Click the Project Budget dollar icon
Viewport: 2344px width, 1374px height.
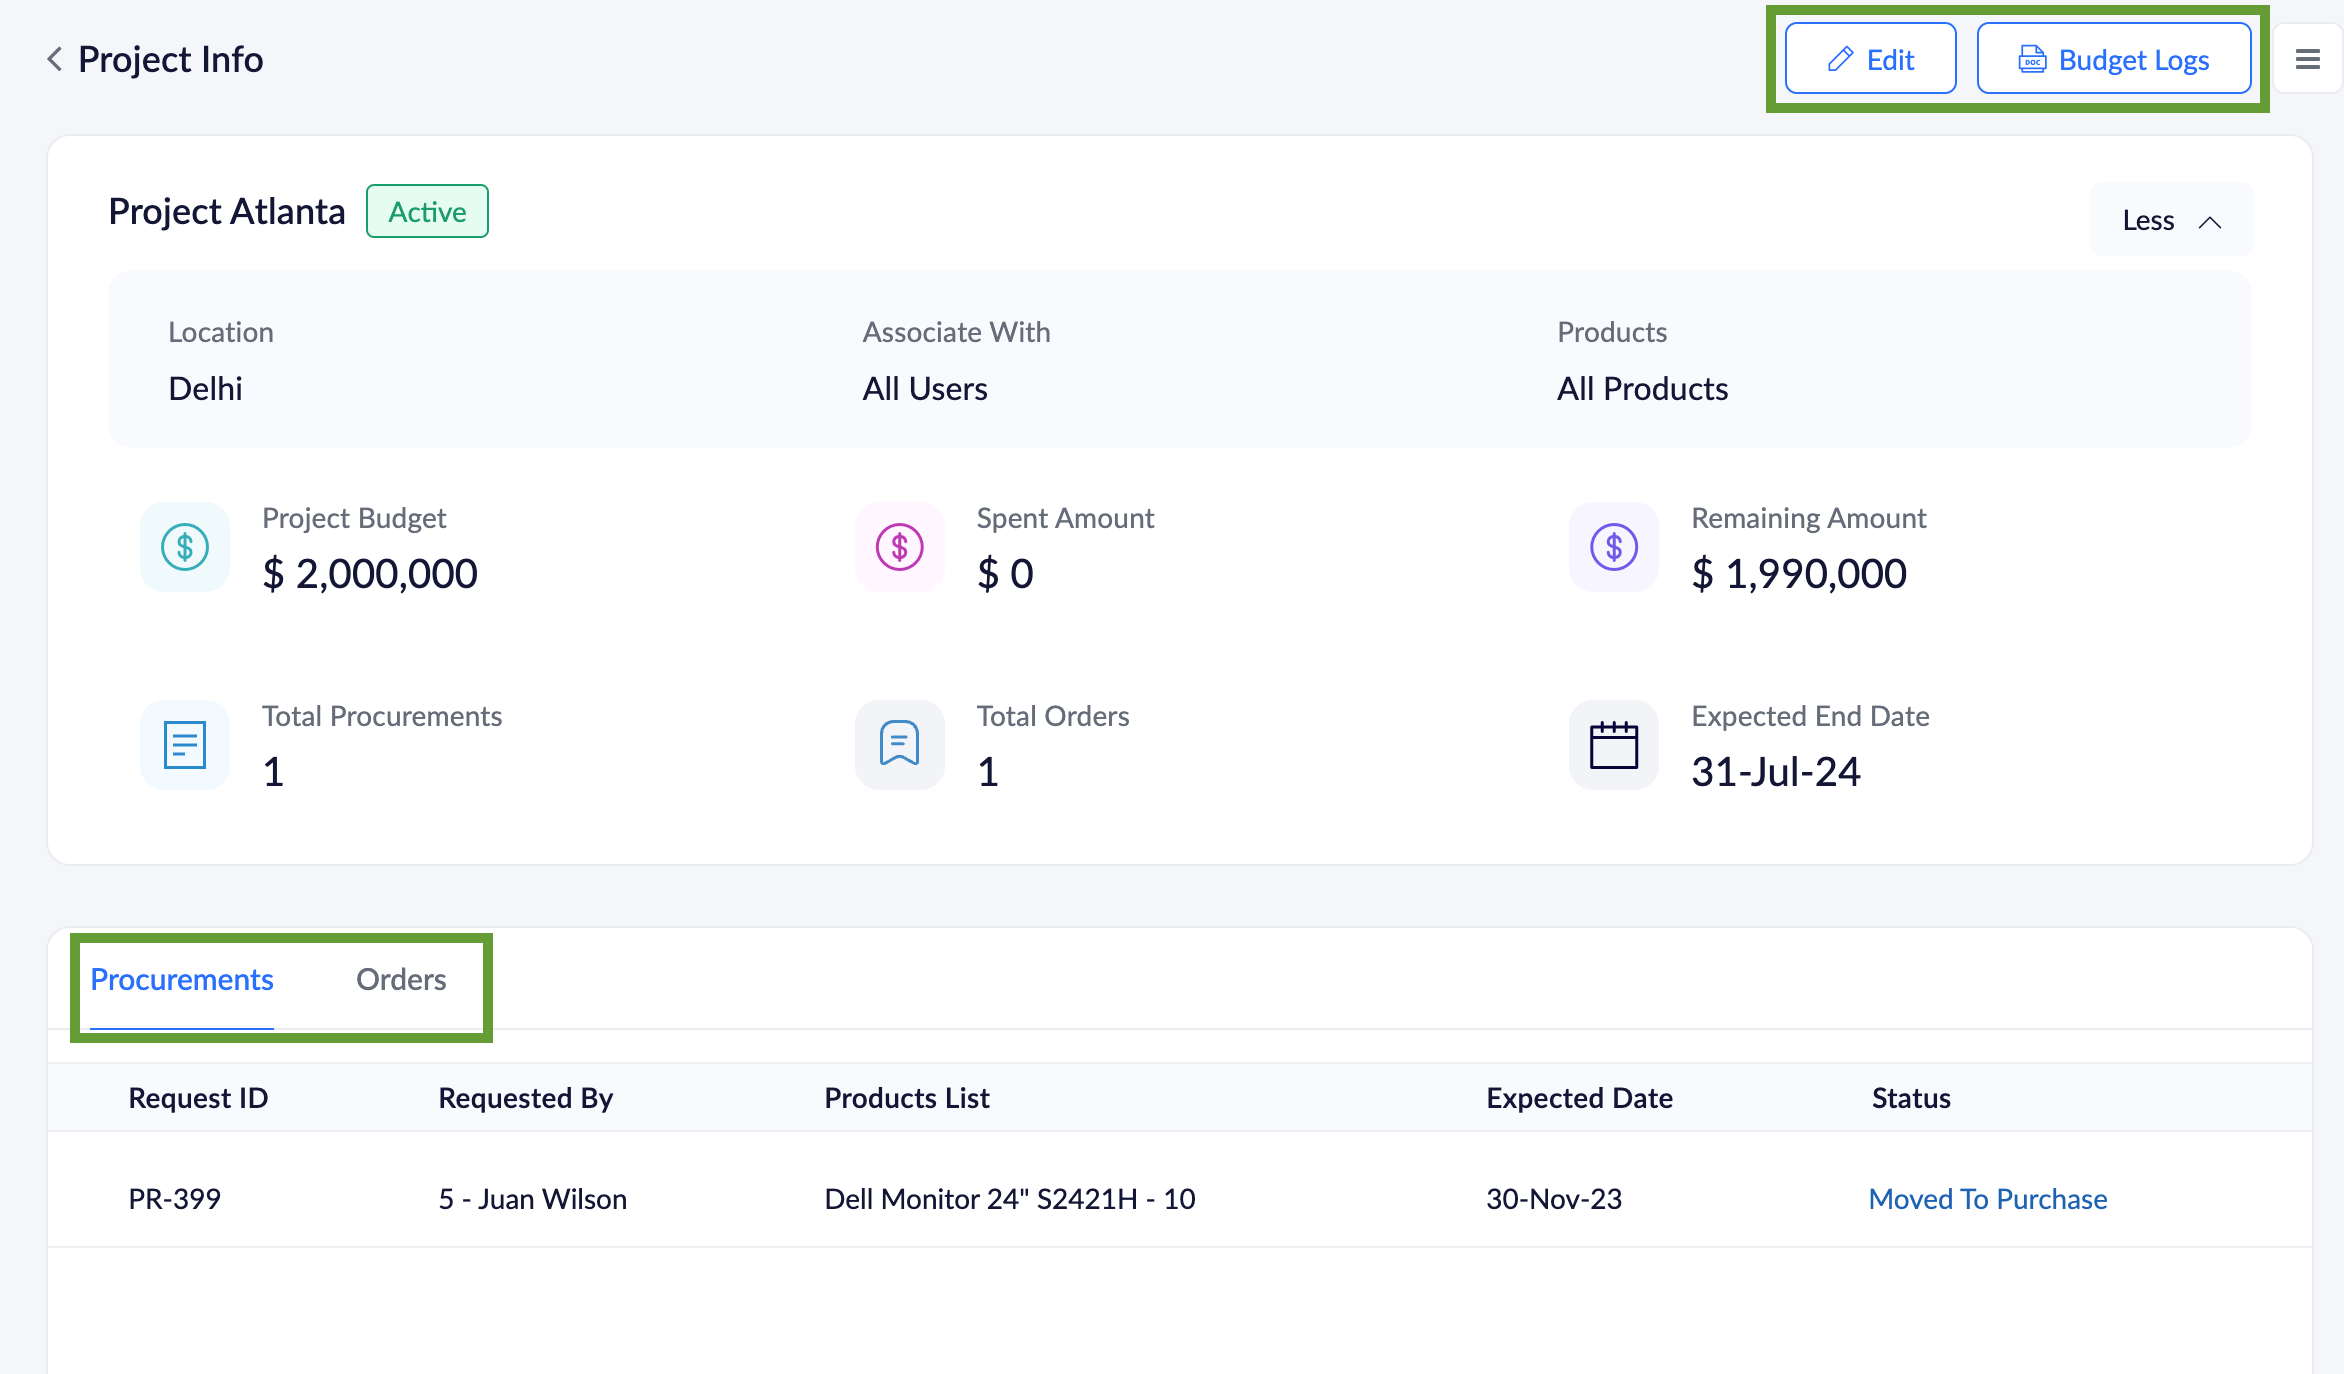[185, 547]
